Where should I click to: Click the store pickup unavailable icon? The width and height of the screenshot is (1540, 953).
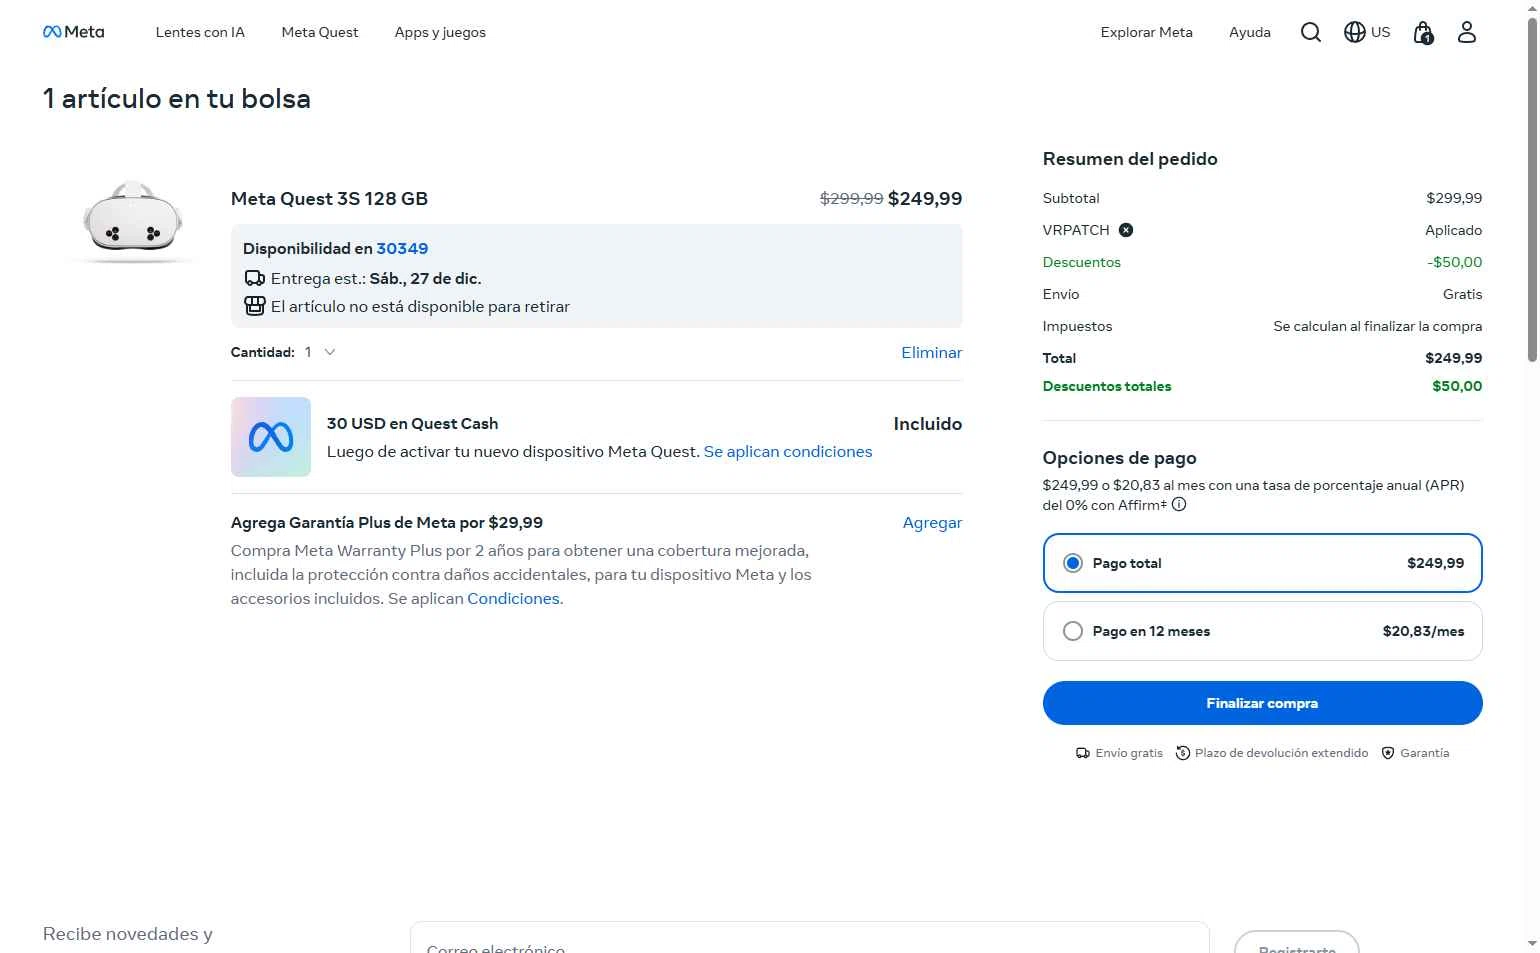pos(255,306)
